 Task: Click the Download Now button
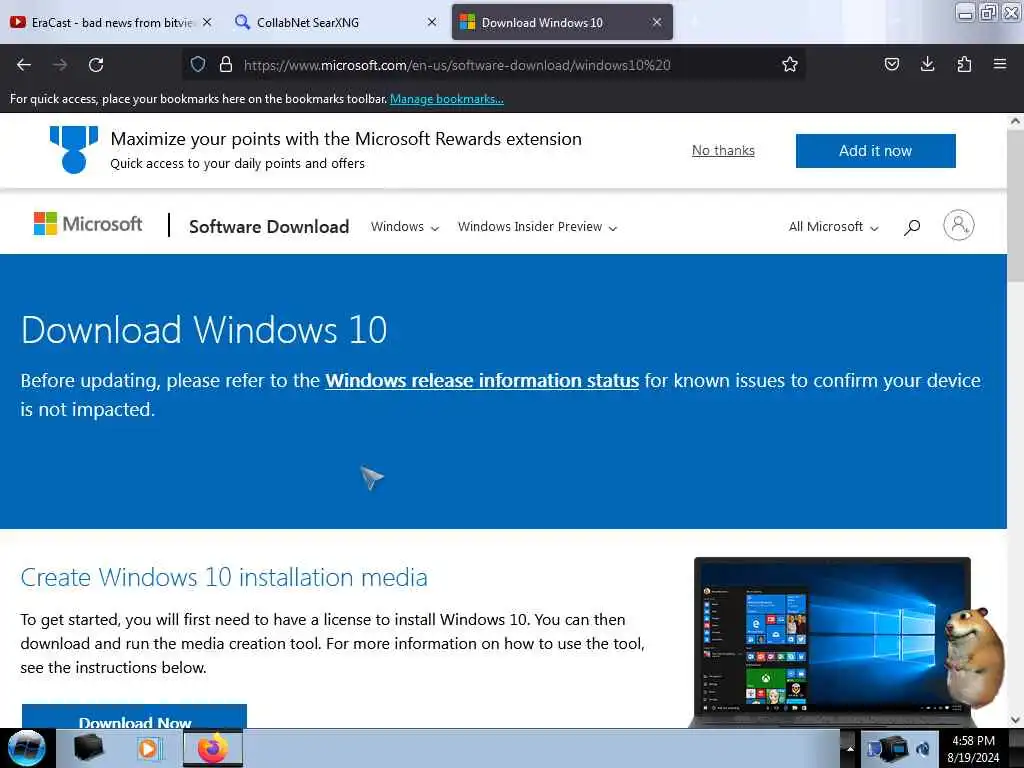[135, 716]
